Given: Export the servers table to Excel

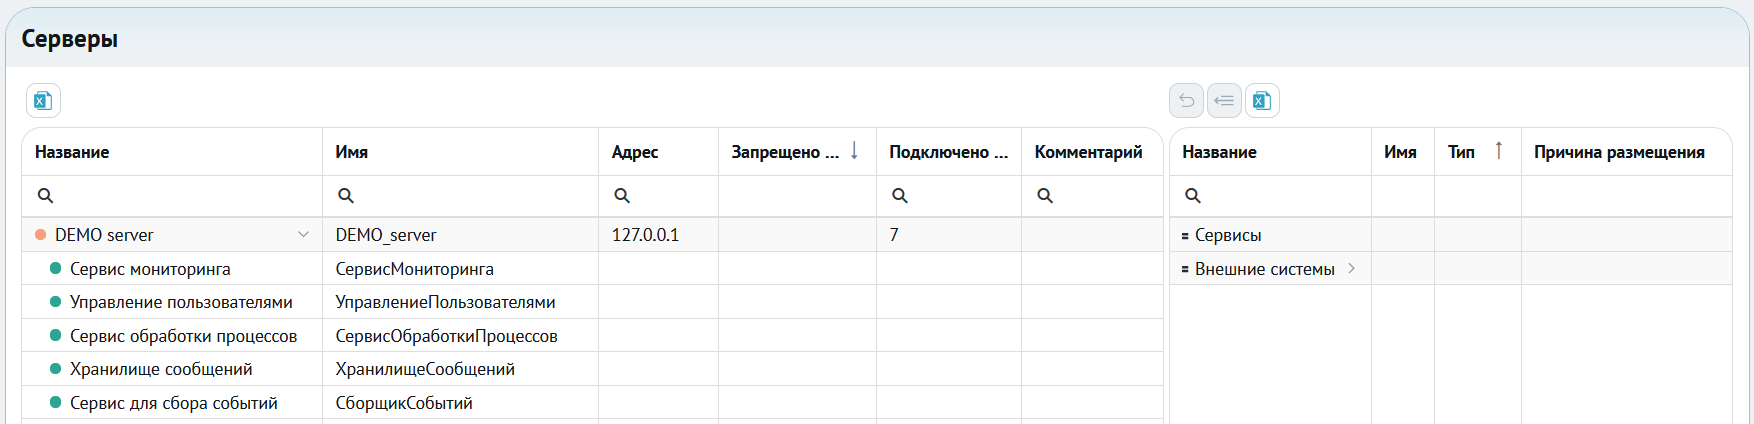Looking at the screenshot, I should click(x=43, y=100).
